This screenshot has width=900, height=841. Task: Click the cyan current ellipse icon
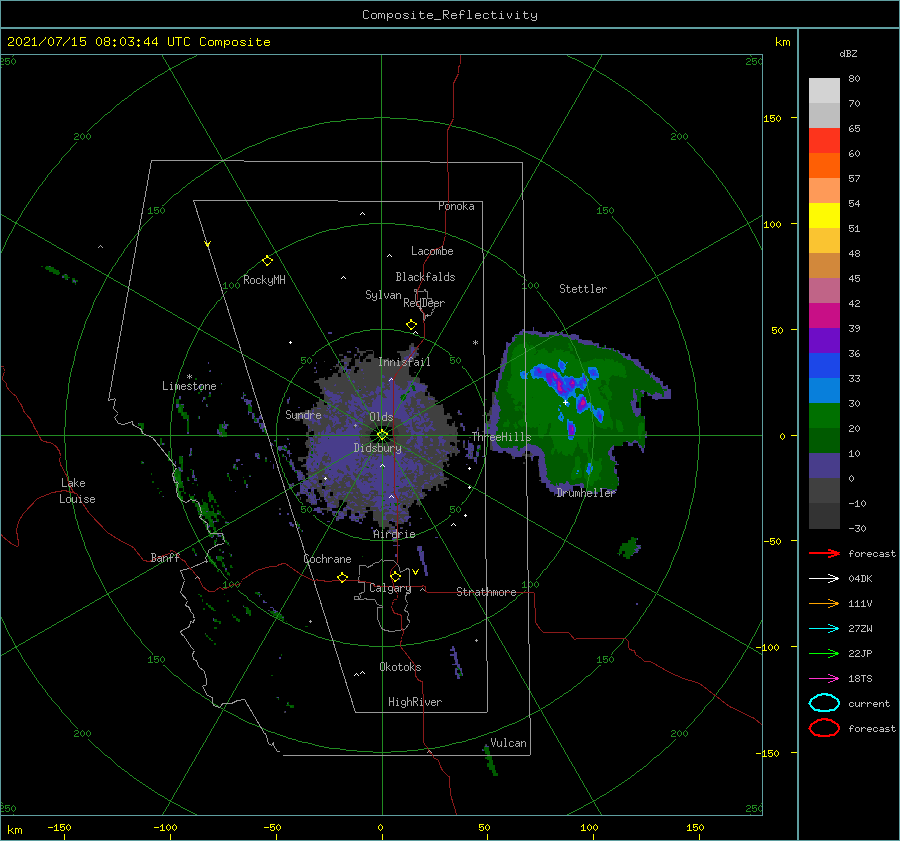tap(824, 703)
